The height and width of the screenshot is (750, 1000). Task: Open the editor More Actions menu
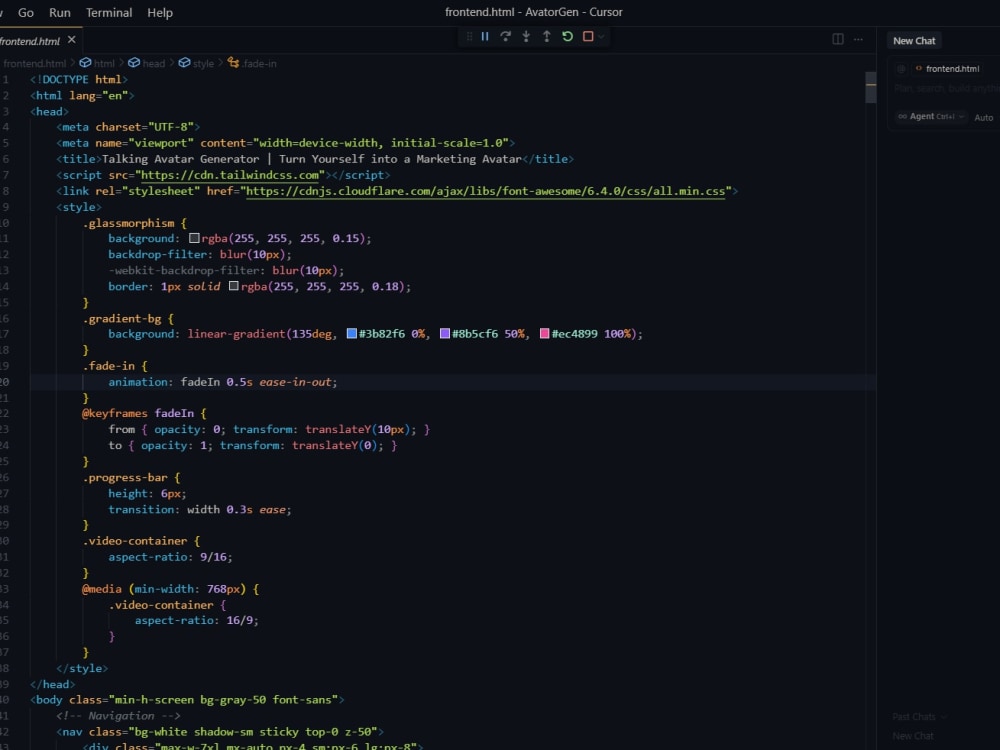point(858,39)
